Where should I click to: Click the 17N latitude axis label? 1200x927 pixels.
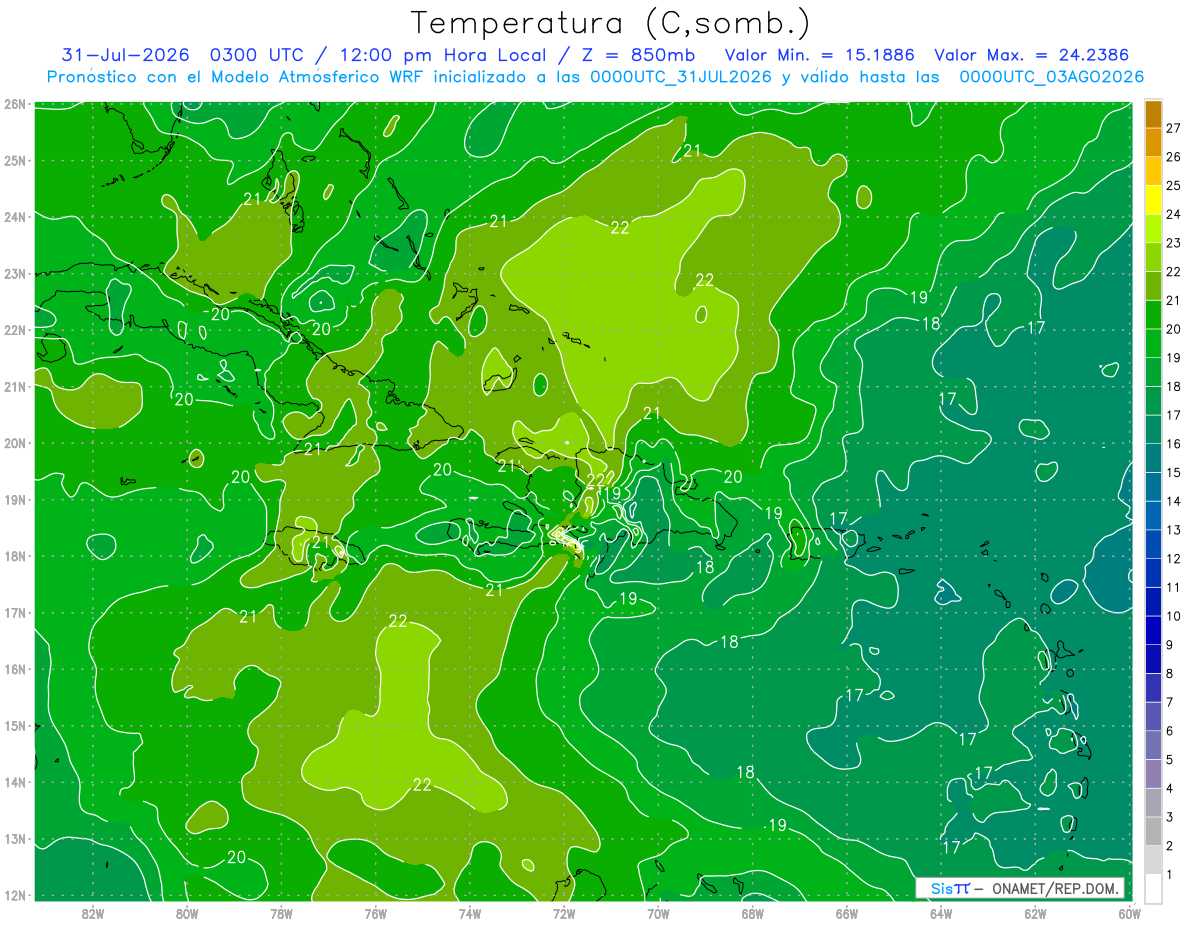(15, 612)
